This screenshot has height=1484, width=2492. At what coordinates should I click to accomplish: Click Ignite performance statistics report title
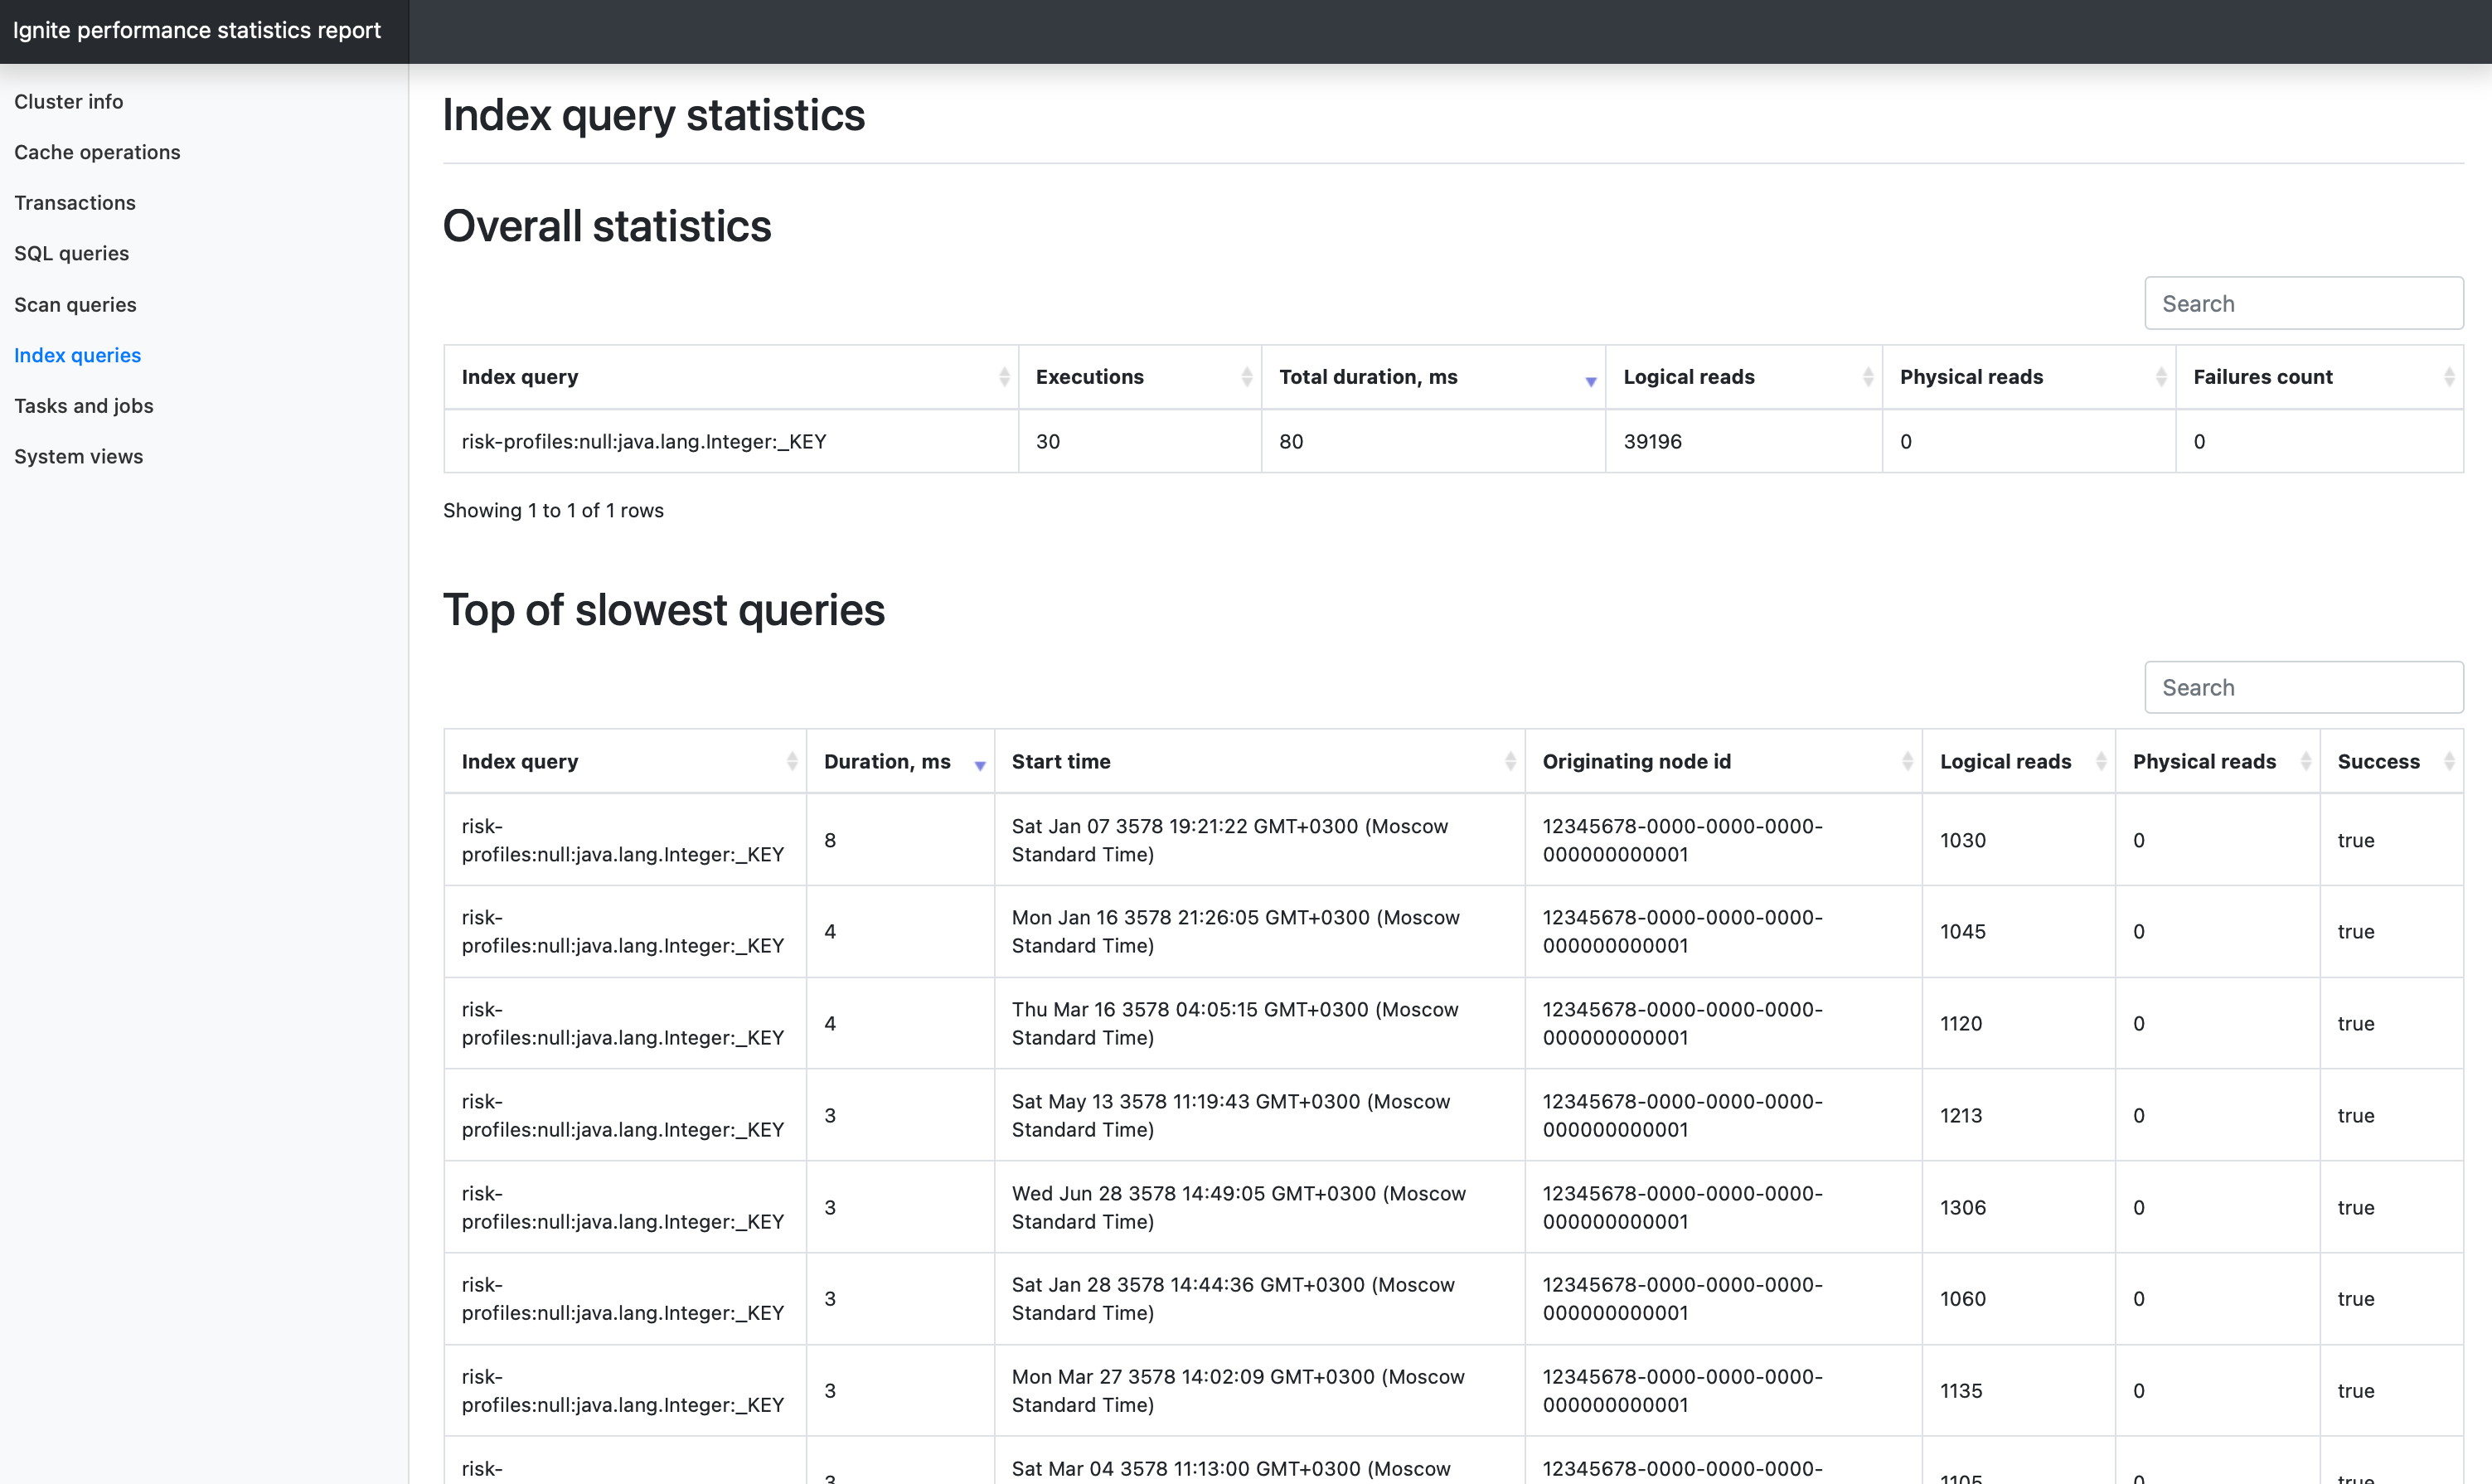197,30
